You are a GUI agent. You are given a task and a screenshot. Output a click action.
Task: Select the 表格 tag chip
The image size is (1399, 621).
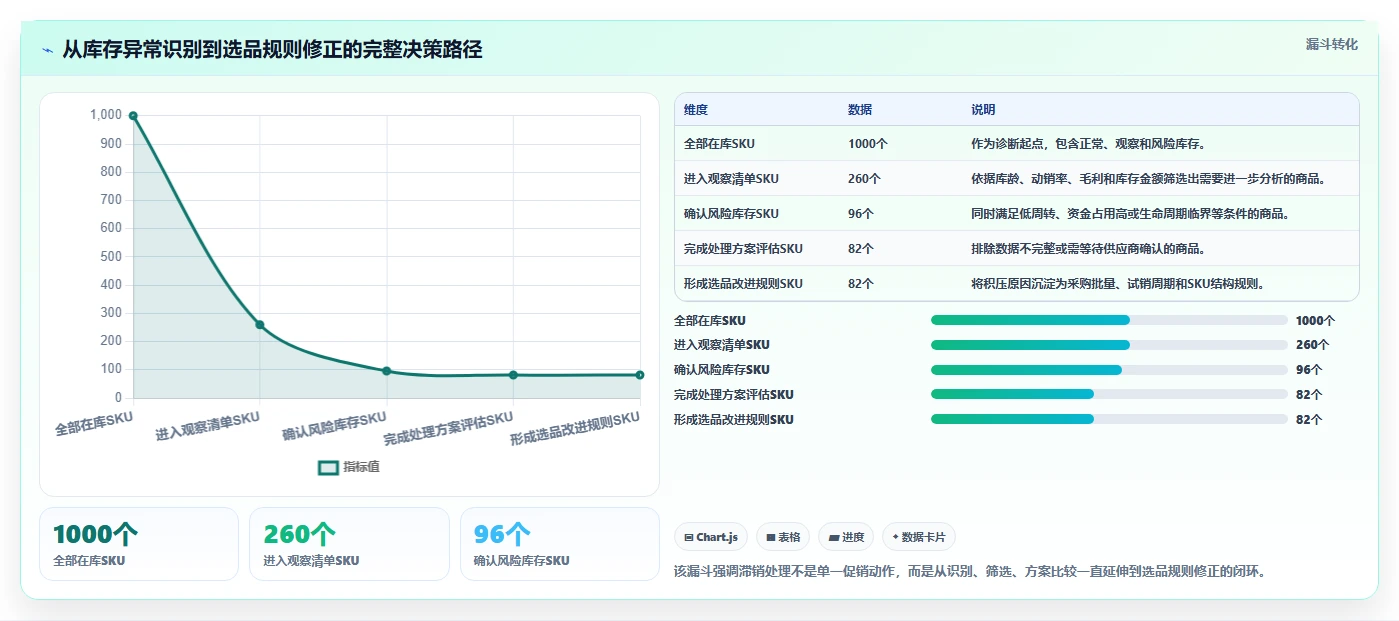click(x=783, y=537)
